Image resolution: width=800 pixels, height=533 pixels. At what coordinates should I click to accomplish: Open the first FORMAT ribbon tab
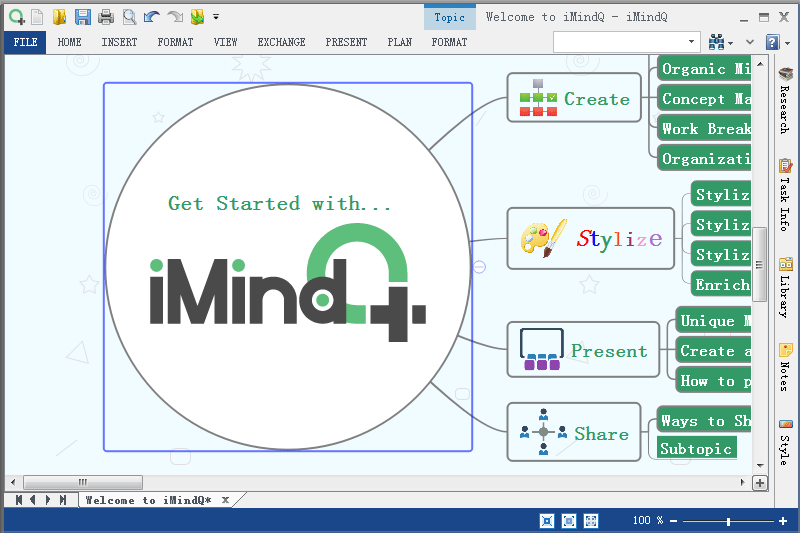[x=176, y=42]
